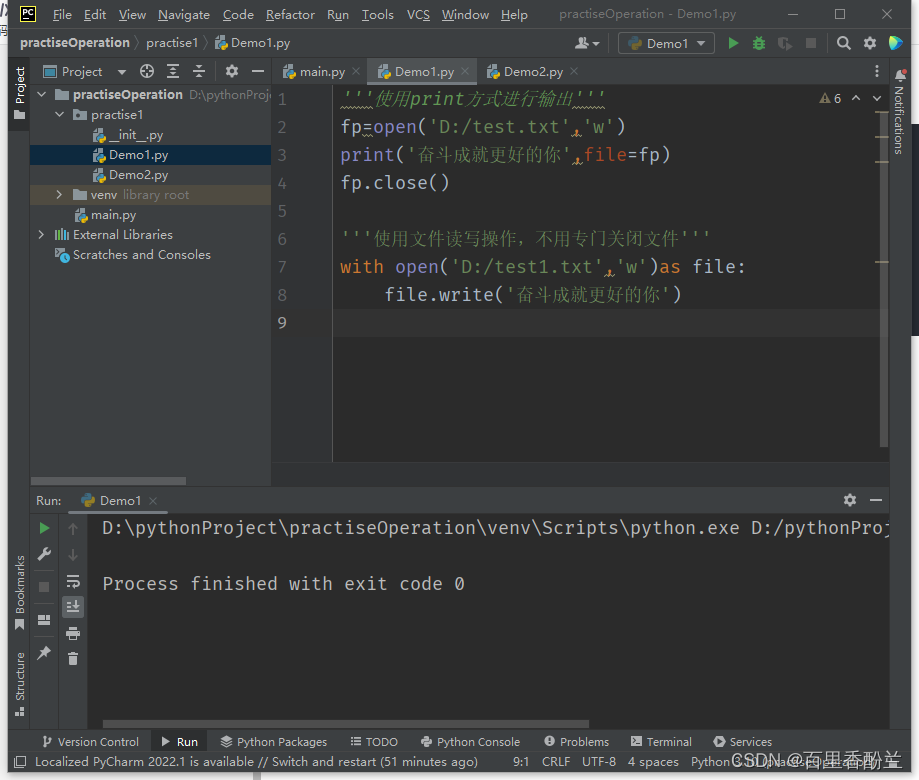
Task: Open Project panel options gear
Action: pos(232,71)
